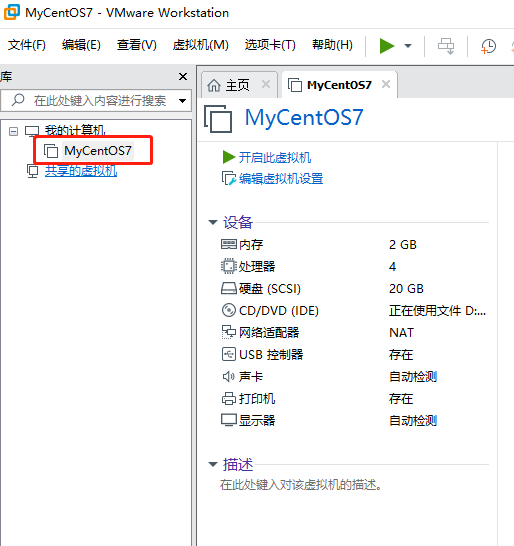Image resolution: width=514 pixels, height=546 pixels.
Task: Click 编辑虚拟机设置 link
Action: click(x=281, y=179)
